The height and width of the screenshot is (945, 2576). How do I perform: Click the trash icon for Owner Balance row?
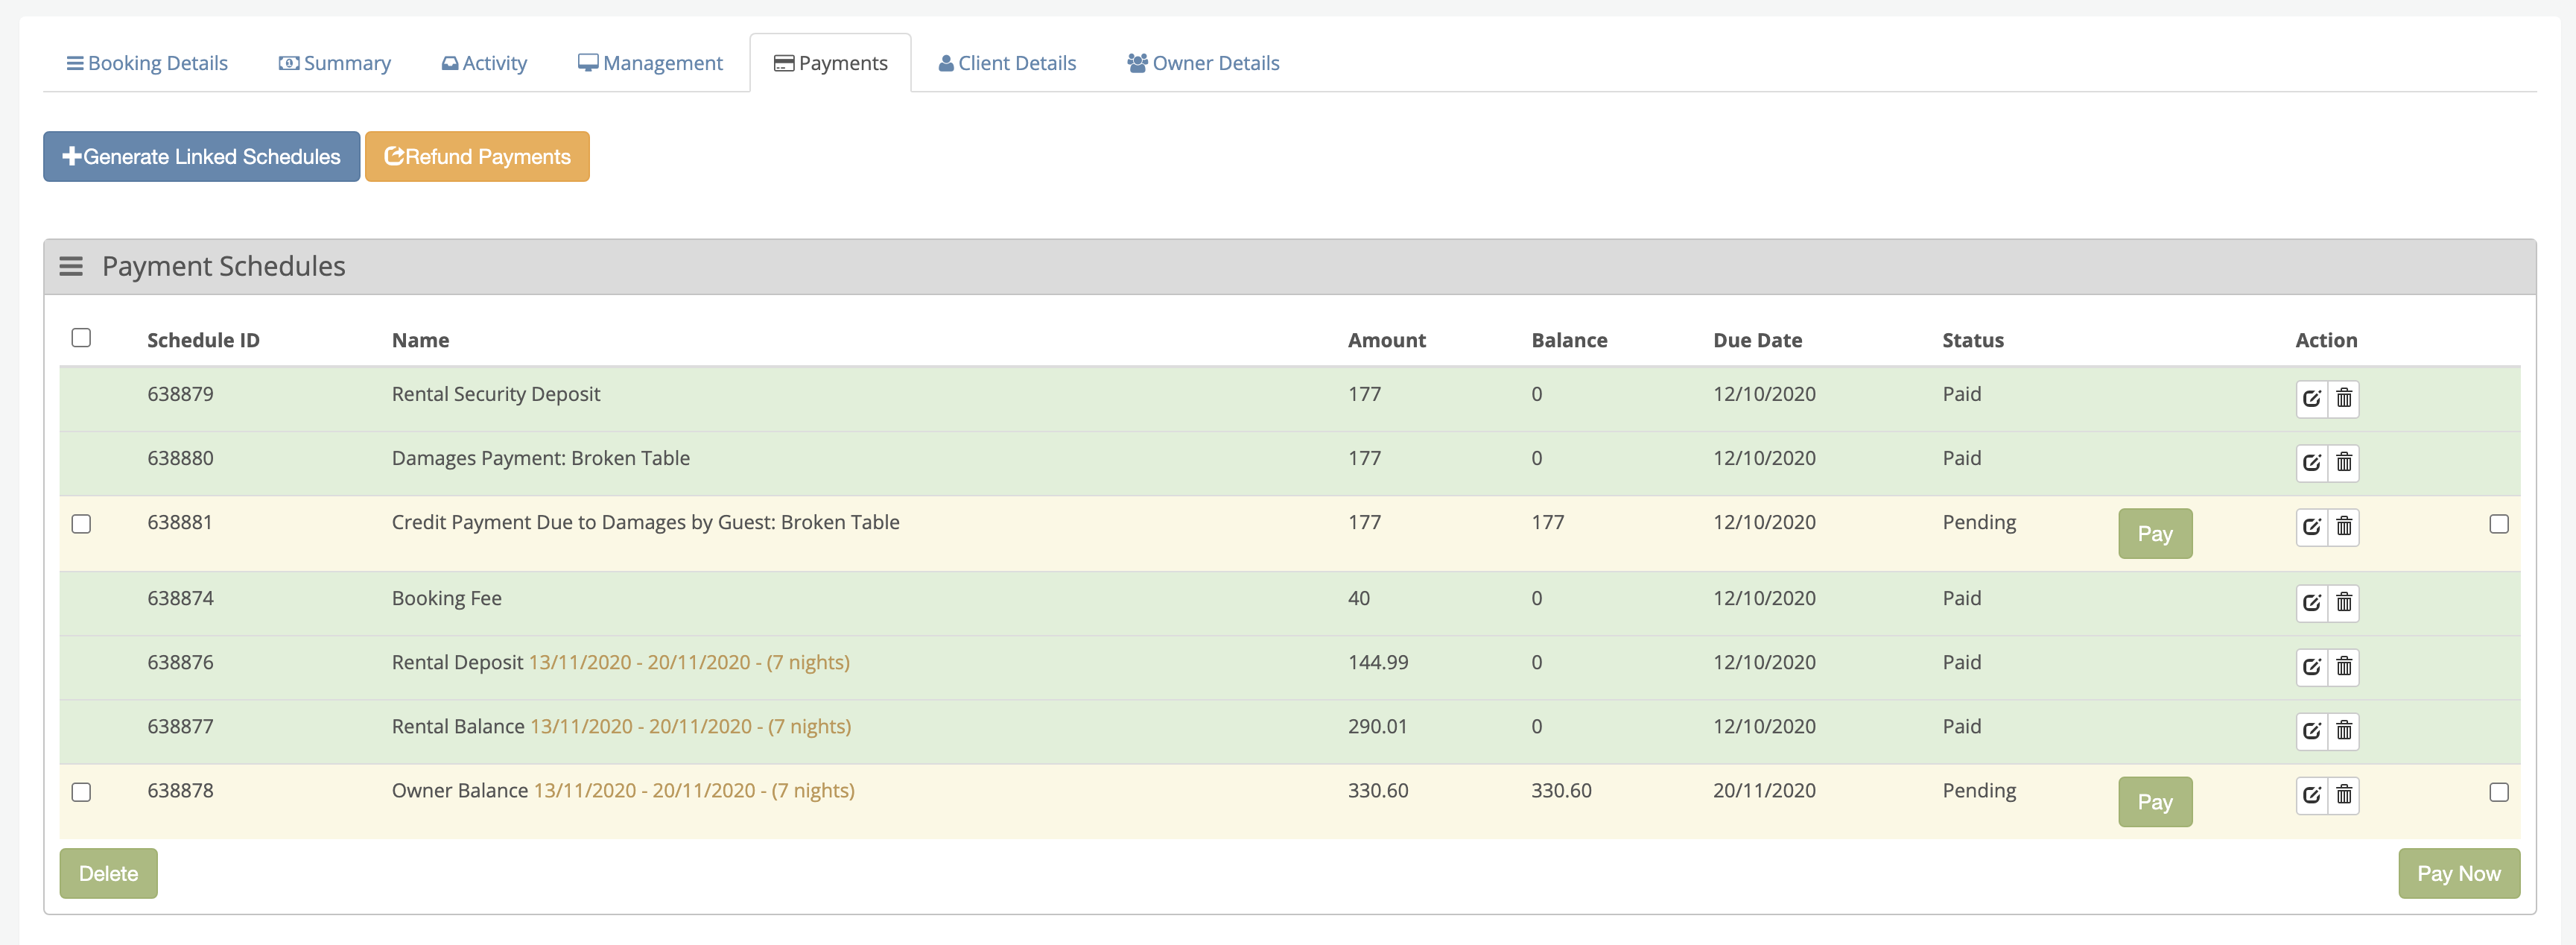2344,794
